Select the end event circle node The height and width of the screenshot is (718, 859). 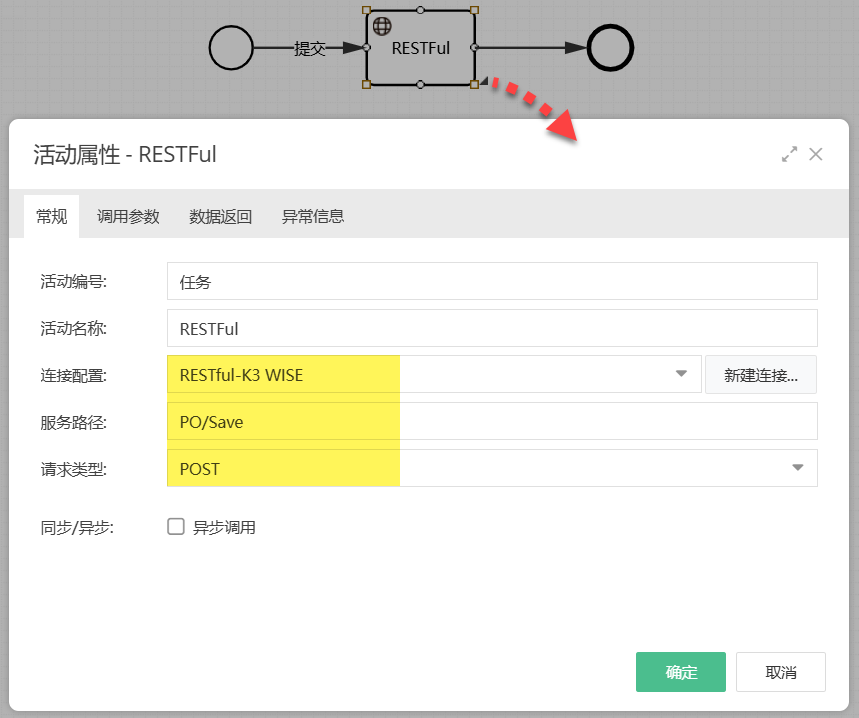pyautogui.click(x=609, y=47)
